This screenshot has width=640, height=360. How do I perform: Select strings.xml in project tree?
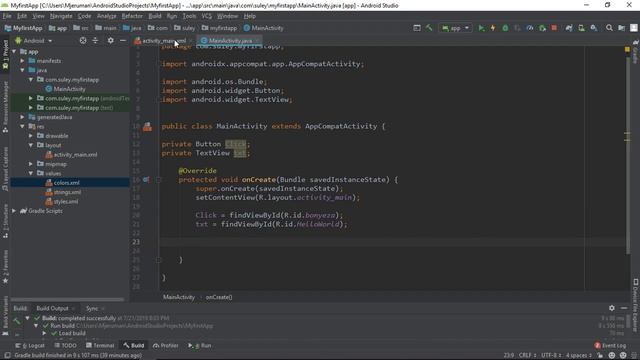pos(67,192)
